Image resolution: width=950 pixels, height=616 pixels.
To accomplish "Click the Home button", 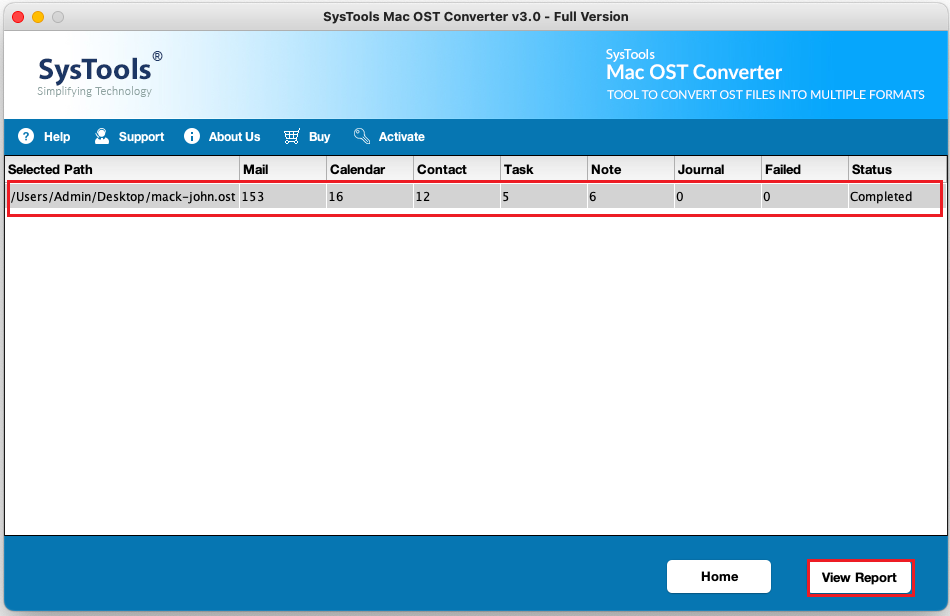I will pos(719,577).
